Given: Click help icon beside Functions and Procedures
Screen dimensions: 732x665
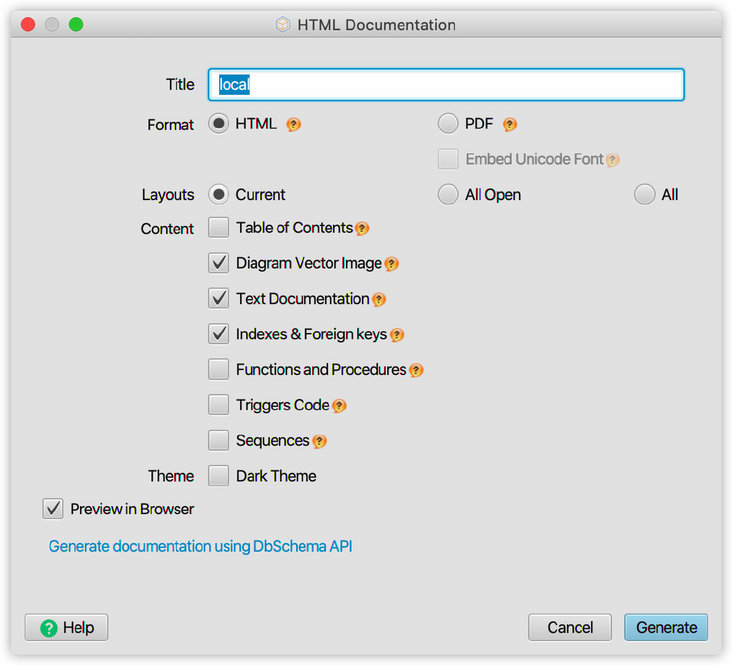Looking at the screenshot, I should (416, 370).
